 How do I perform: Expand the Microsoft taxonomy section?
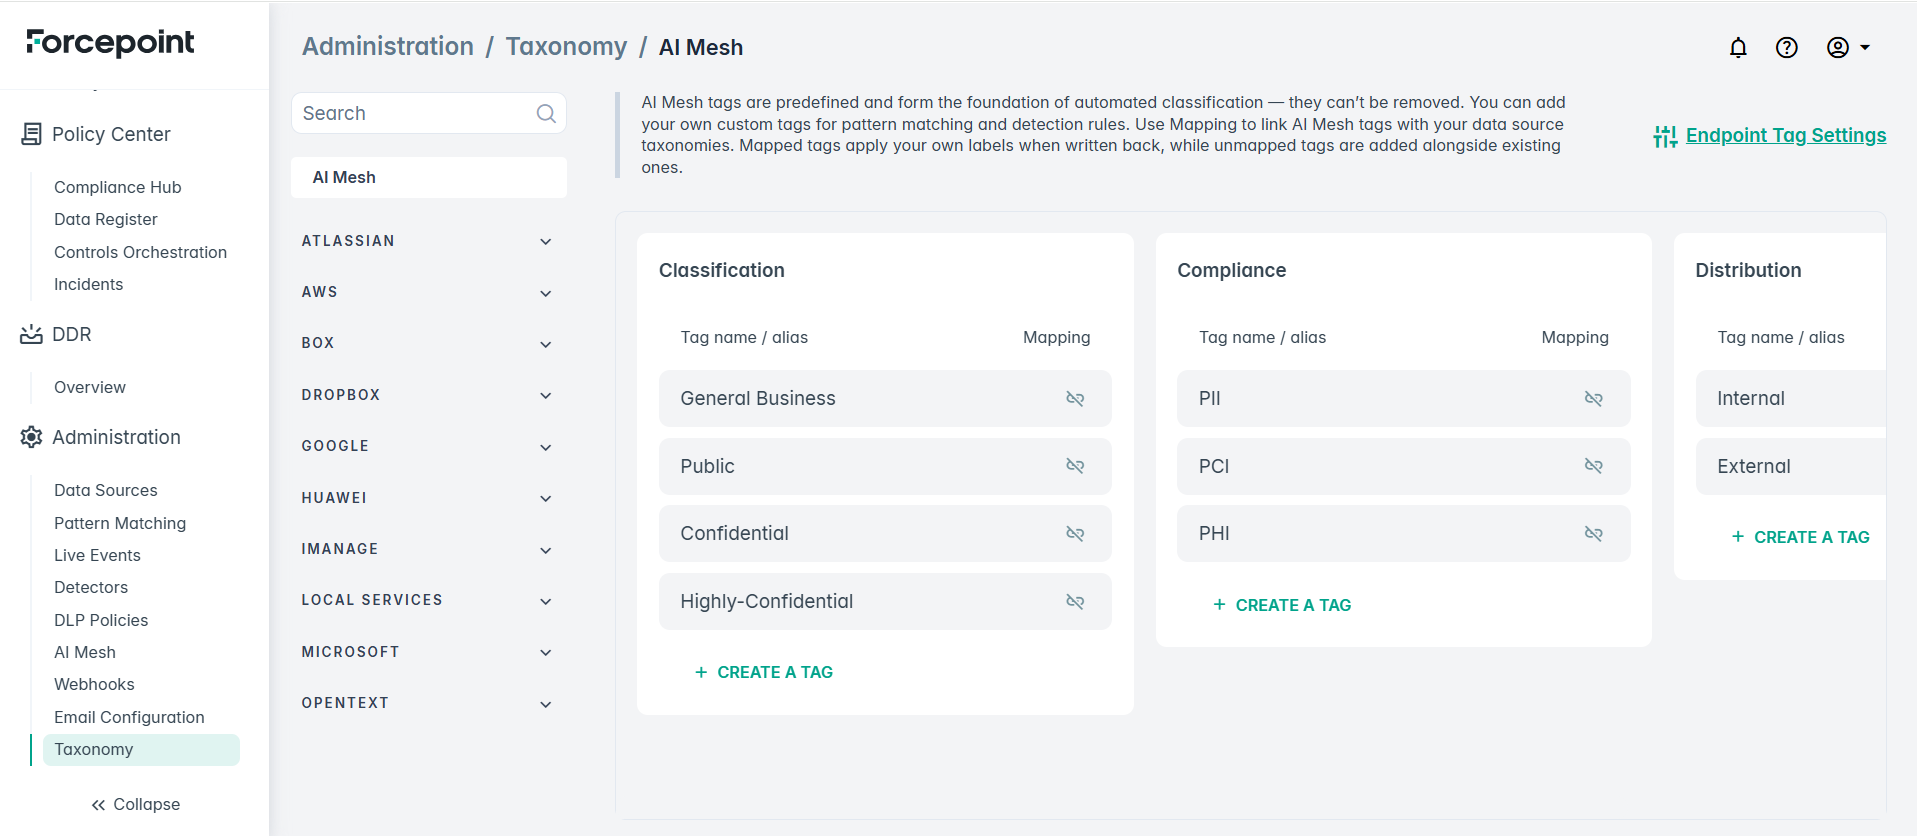click(x=545, y=652)
